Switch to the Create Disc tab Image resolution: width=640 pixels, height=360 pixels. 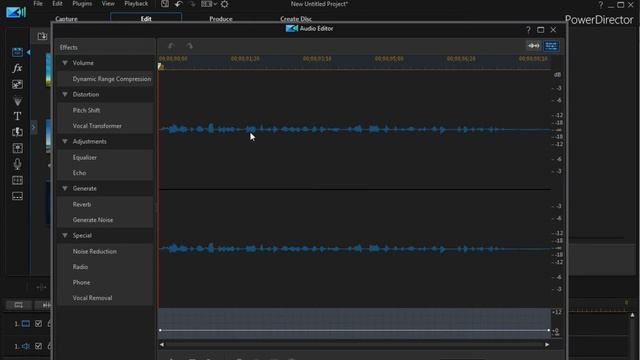click(296, 19)
